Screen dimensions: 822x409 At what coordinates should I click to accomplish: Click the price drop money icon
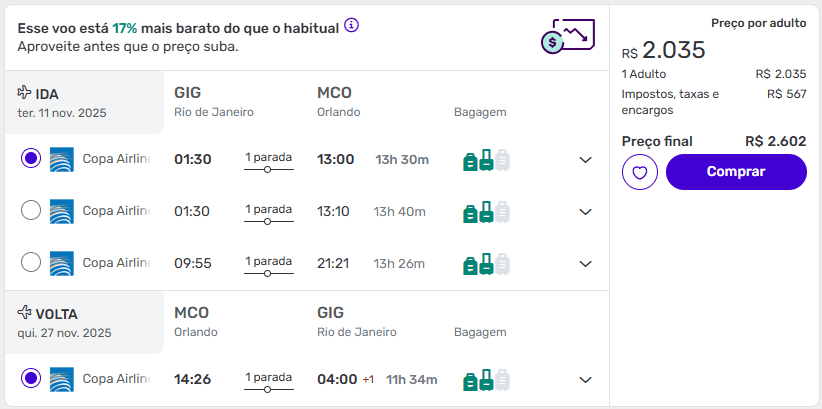(x=566, y=36)
